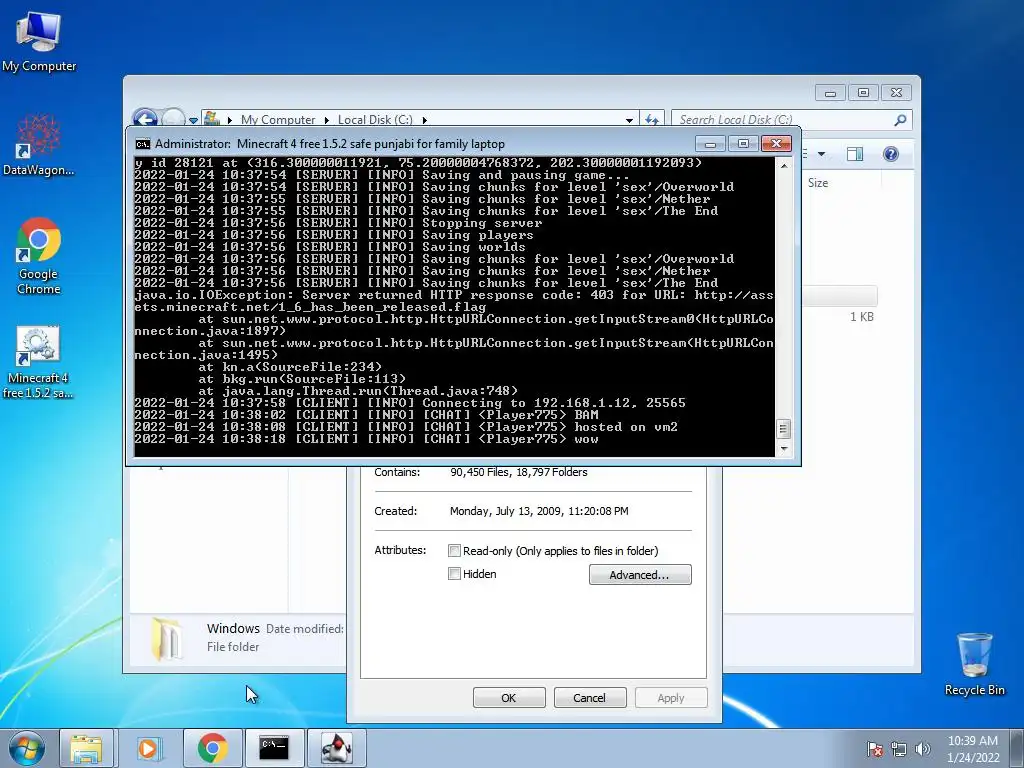Switch to Chrome in the taskbar
This screenshot has height=768, width=1024.
[x=212, y=748]
